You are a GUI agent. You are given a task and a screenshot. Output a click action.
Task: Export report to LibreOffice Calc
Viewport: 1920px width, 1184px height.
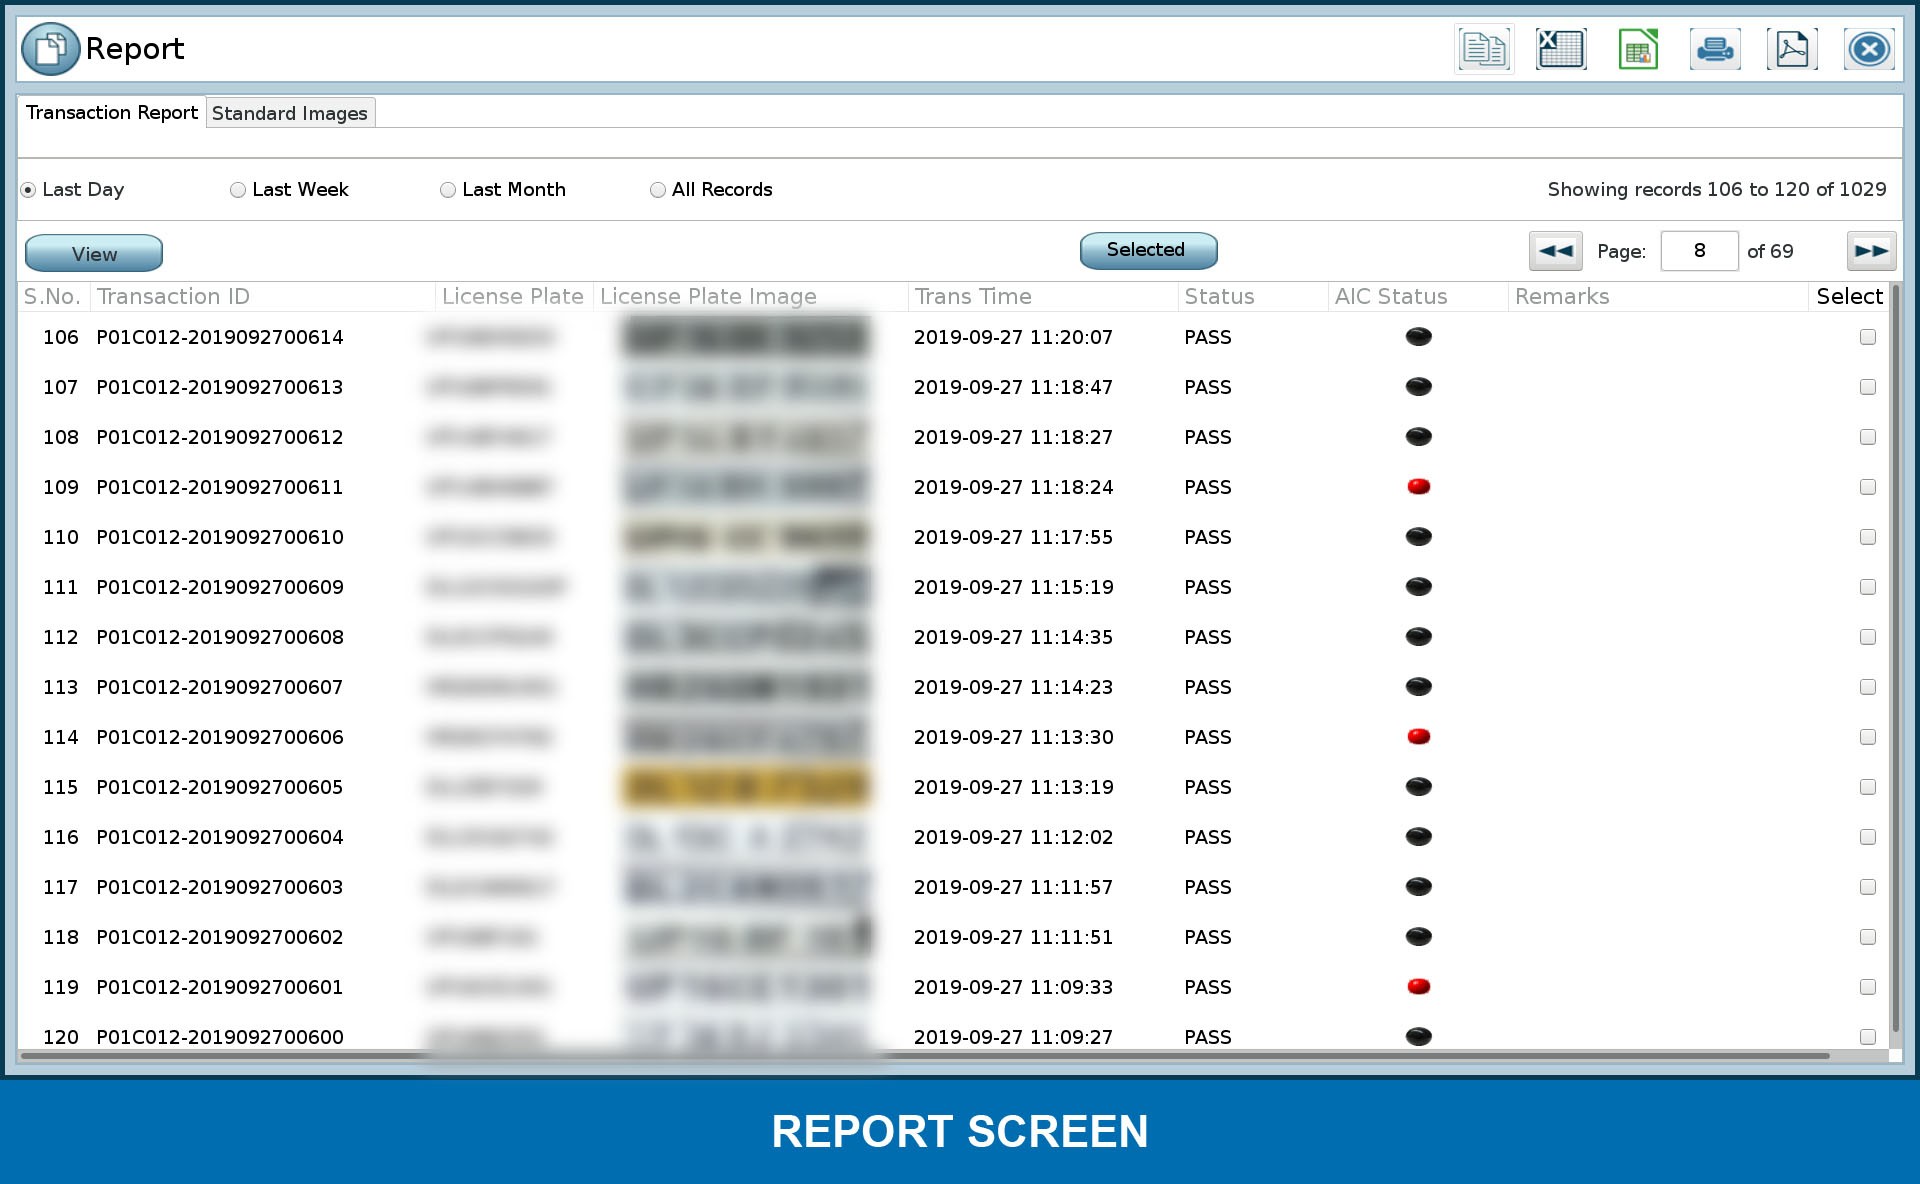1638,49
